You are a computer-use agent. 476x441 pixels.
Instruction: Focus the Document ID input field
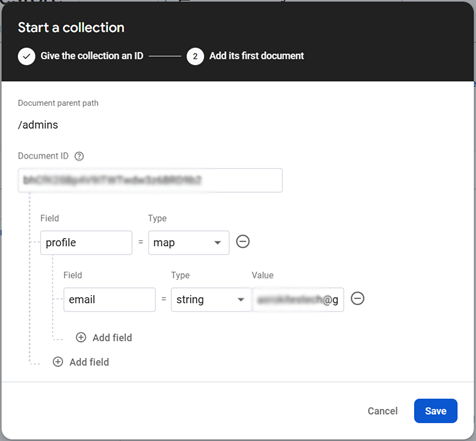click(x=150, y=180)
